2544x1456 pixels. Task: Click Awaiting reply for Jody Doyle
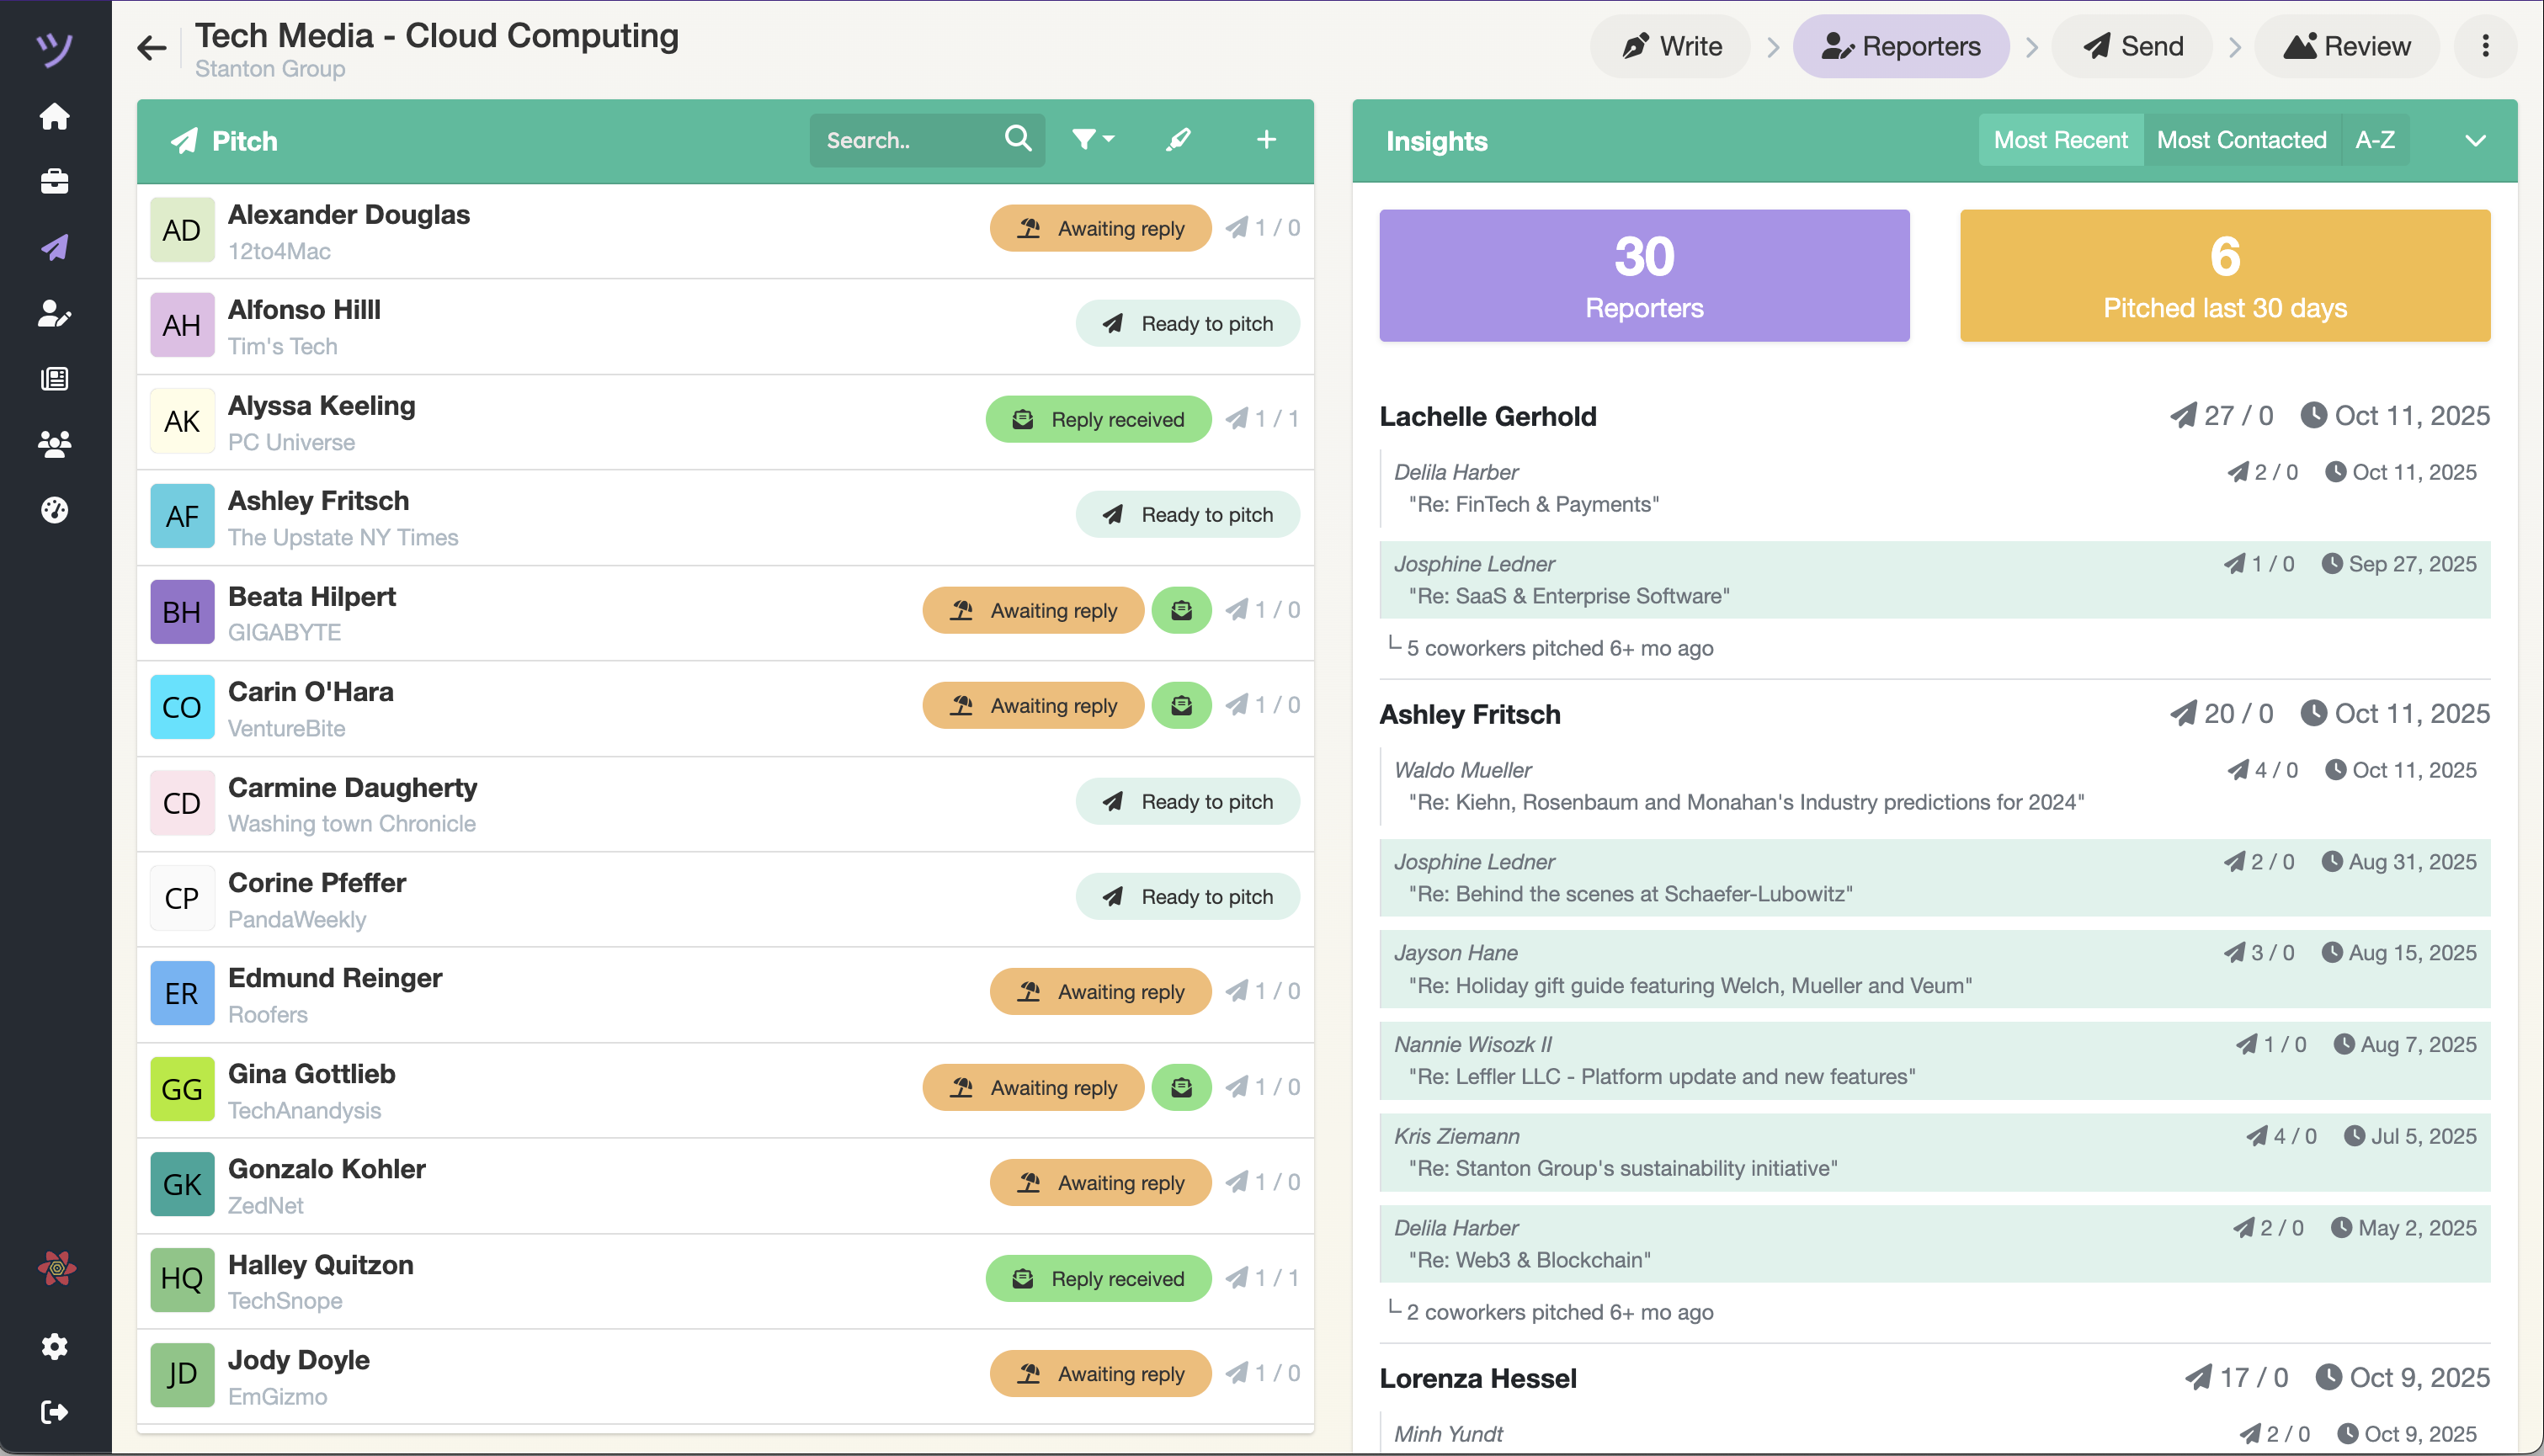pos(1100,1373)
